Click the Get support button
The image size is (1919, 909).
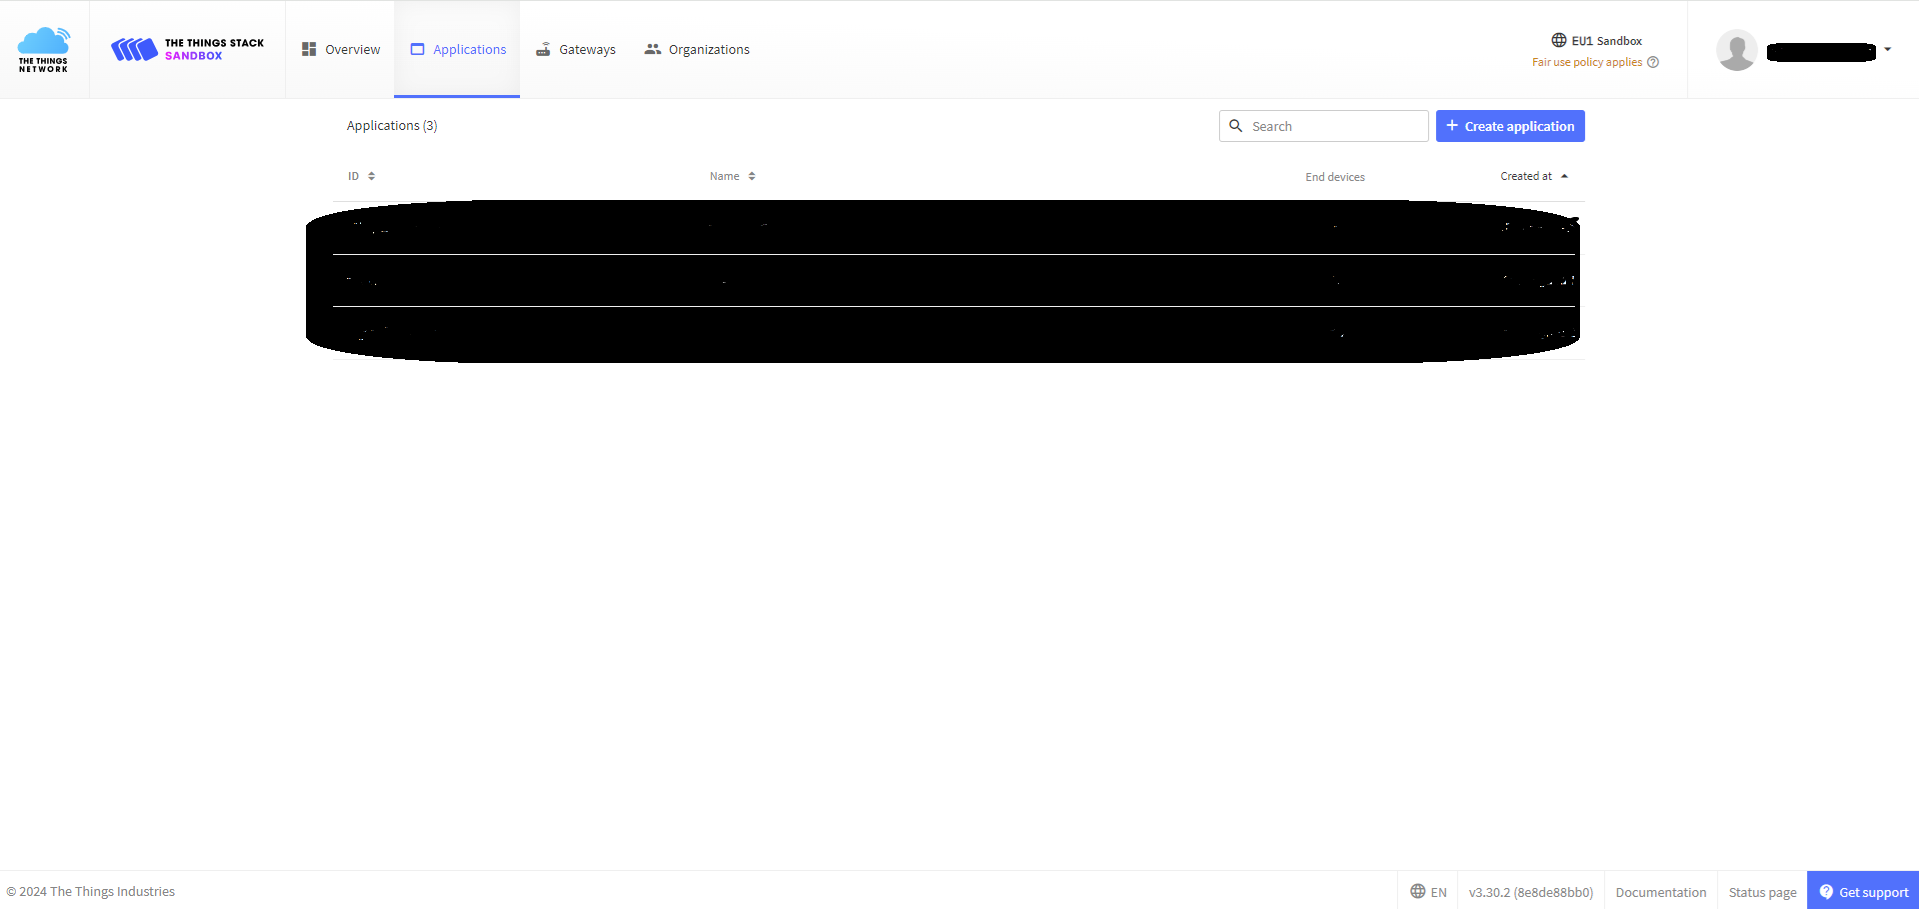[1863, 891]
